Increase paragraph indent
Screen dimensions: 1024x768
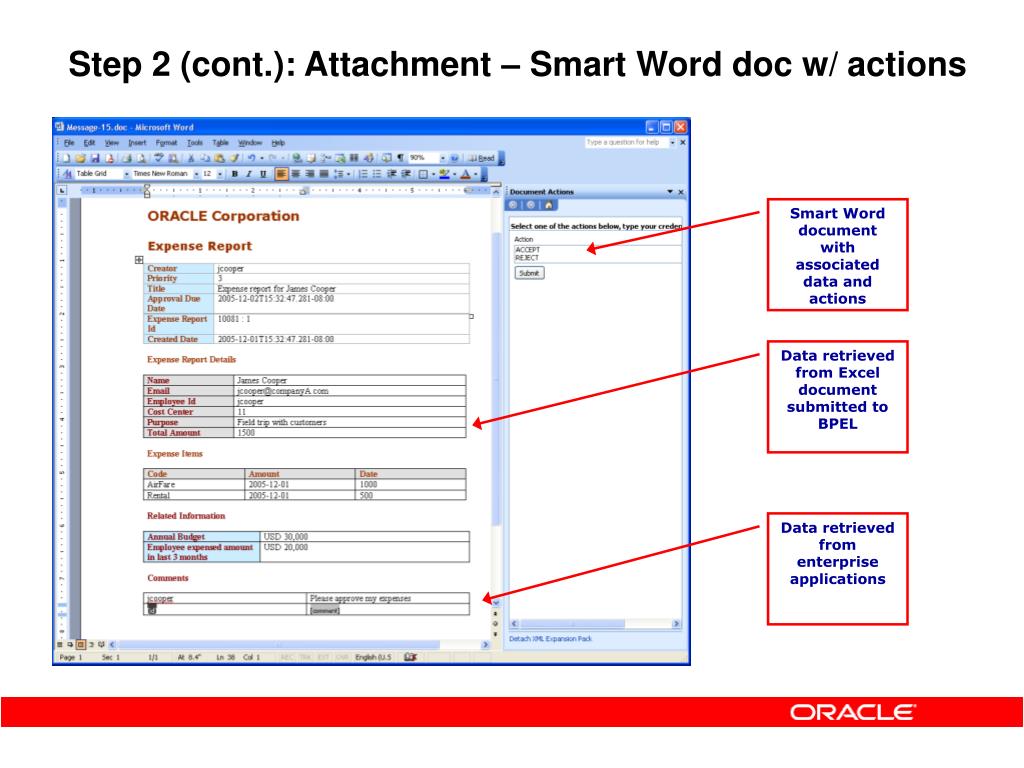(406, 174)
